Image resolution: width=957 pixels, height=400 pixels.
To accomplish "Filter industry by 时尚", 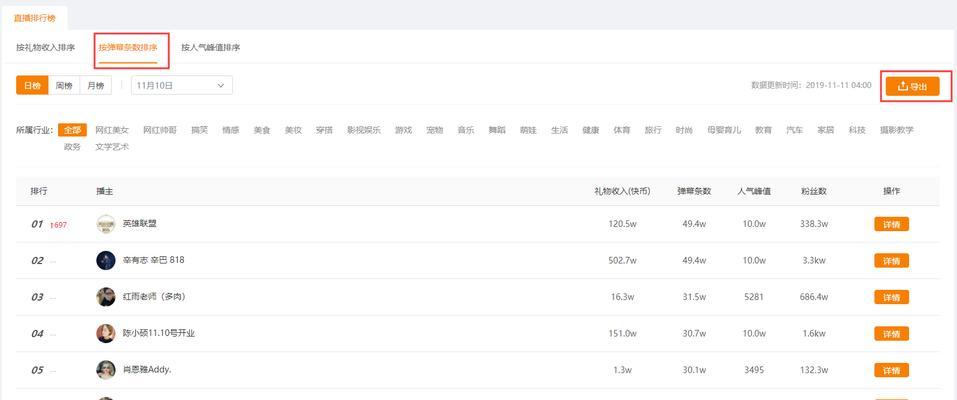I will [684, 130].
